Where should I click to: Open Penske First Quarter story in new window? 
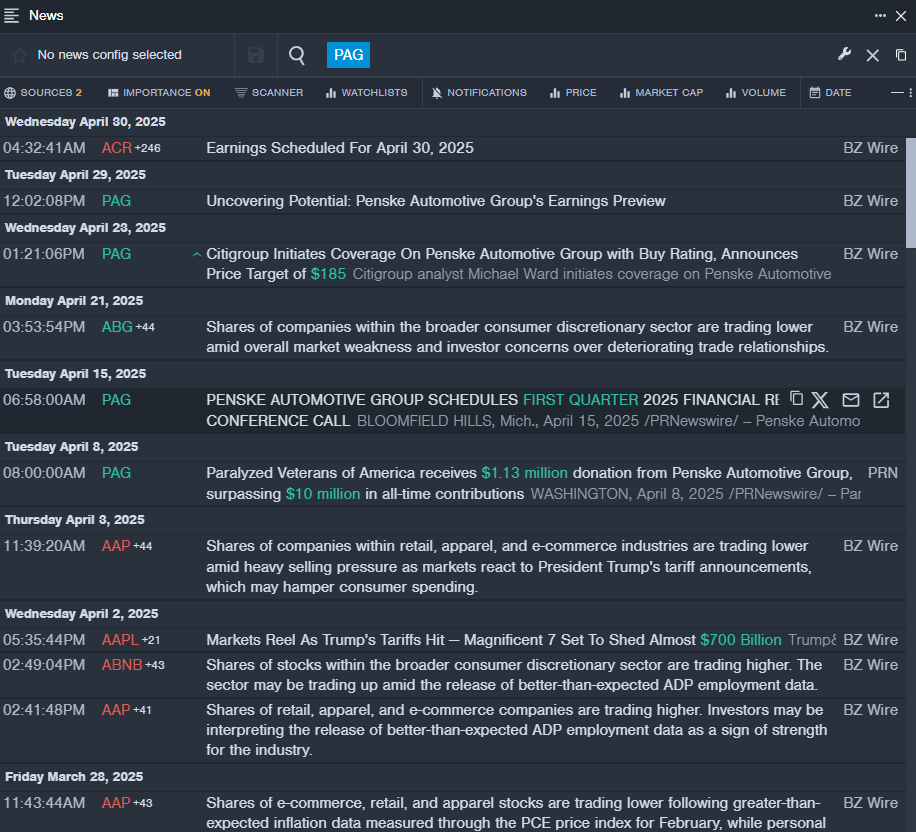tap(881, 400)
